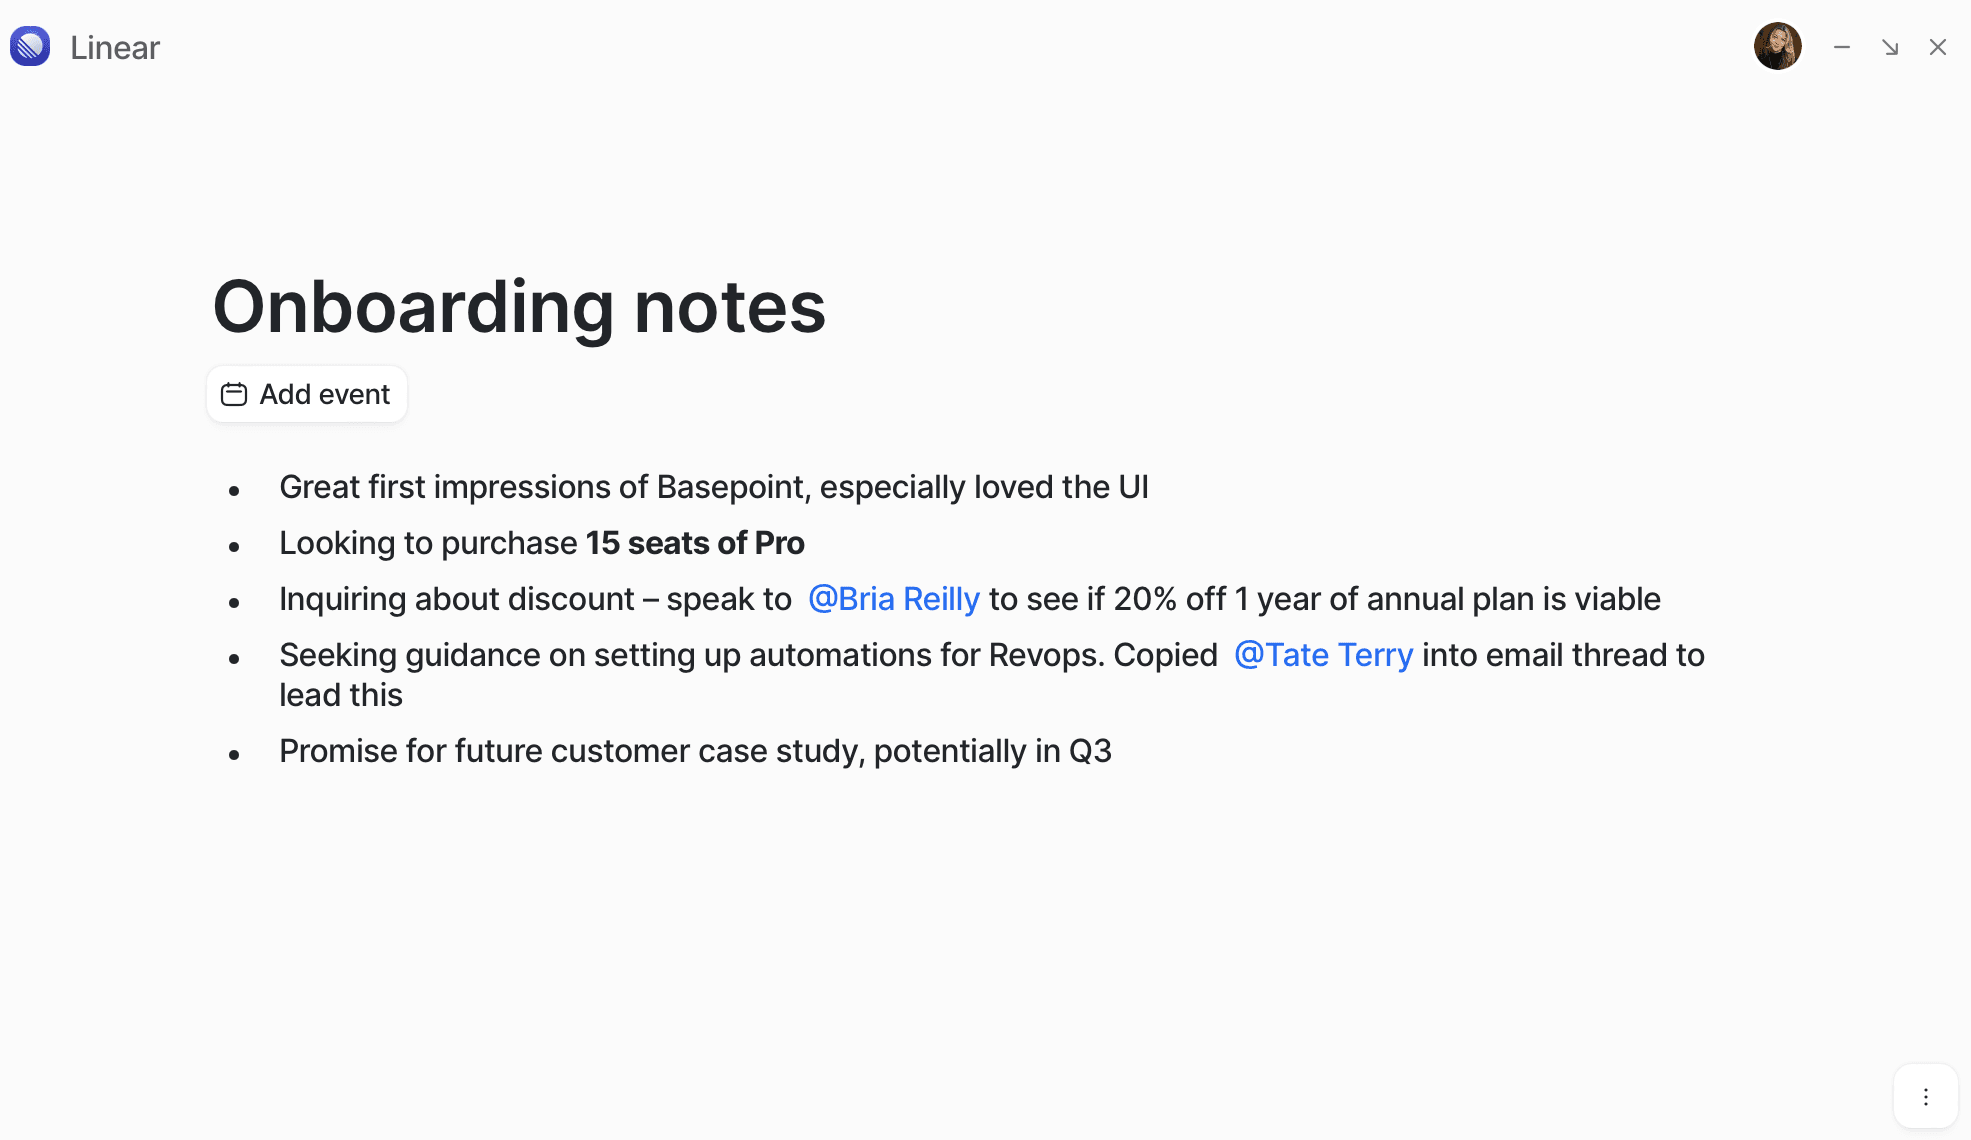
Task: Click the Onboarding notes title
Action: pyautogui.click(x=519, y=307)
